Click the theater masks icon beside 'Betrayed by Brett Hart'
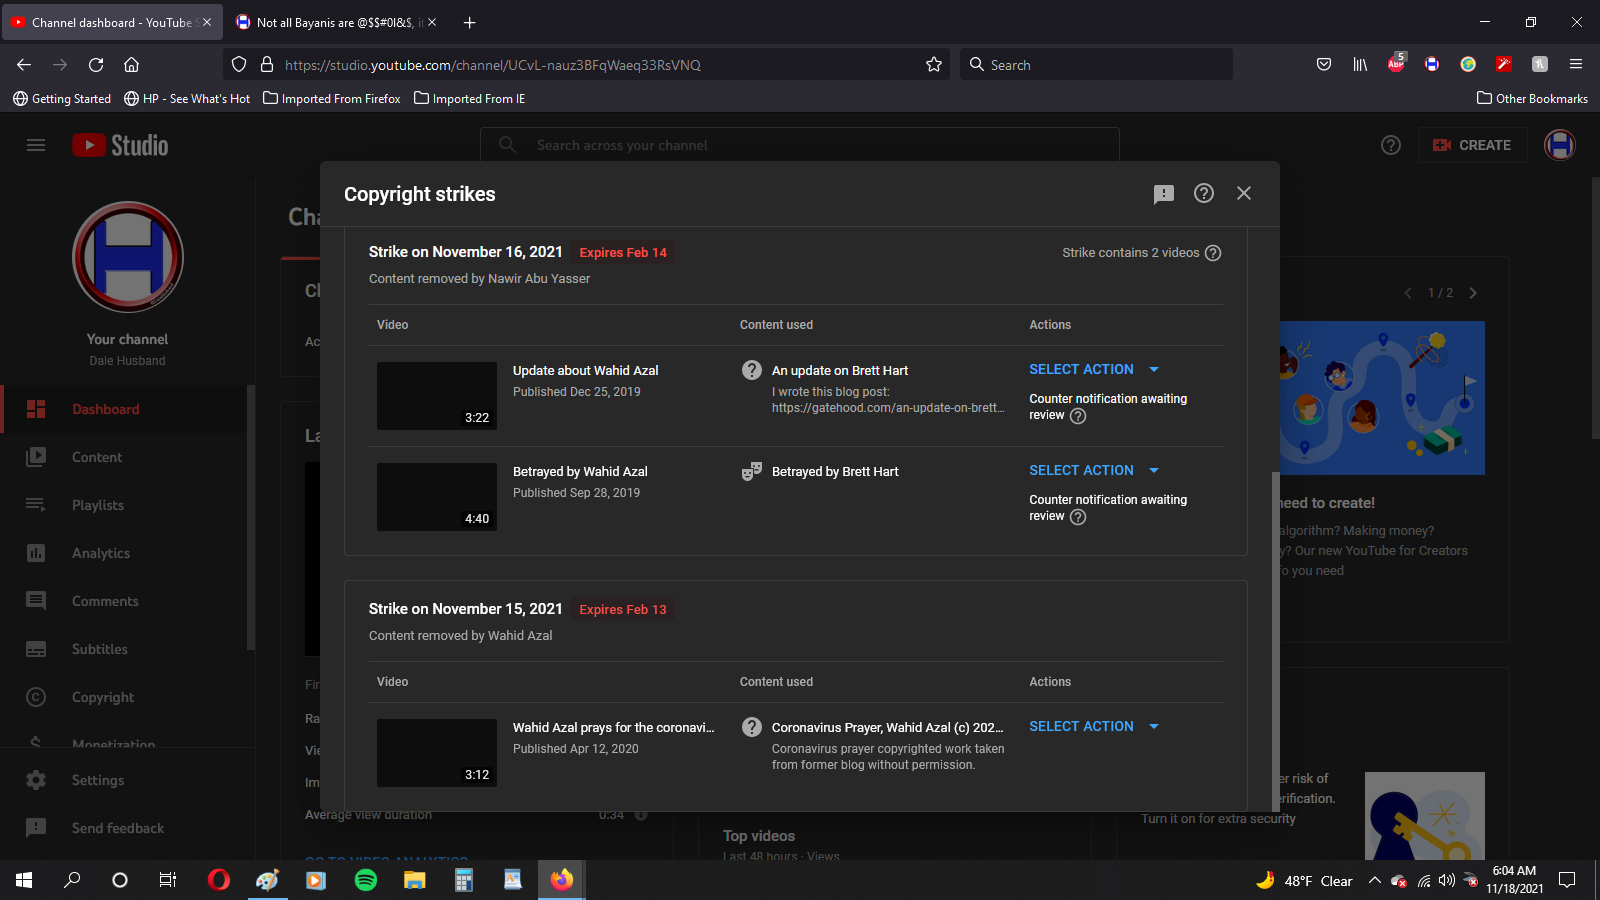The image size is (1600, 900). 752,471
